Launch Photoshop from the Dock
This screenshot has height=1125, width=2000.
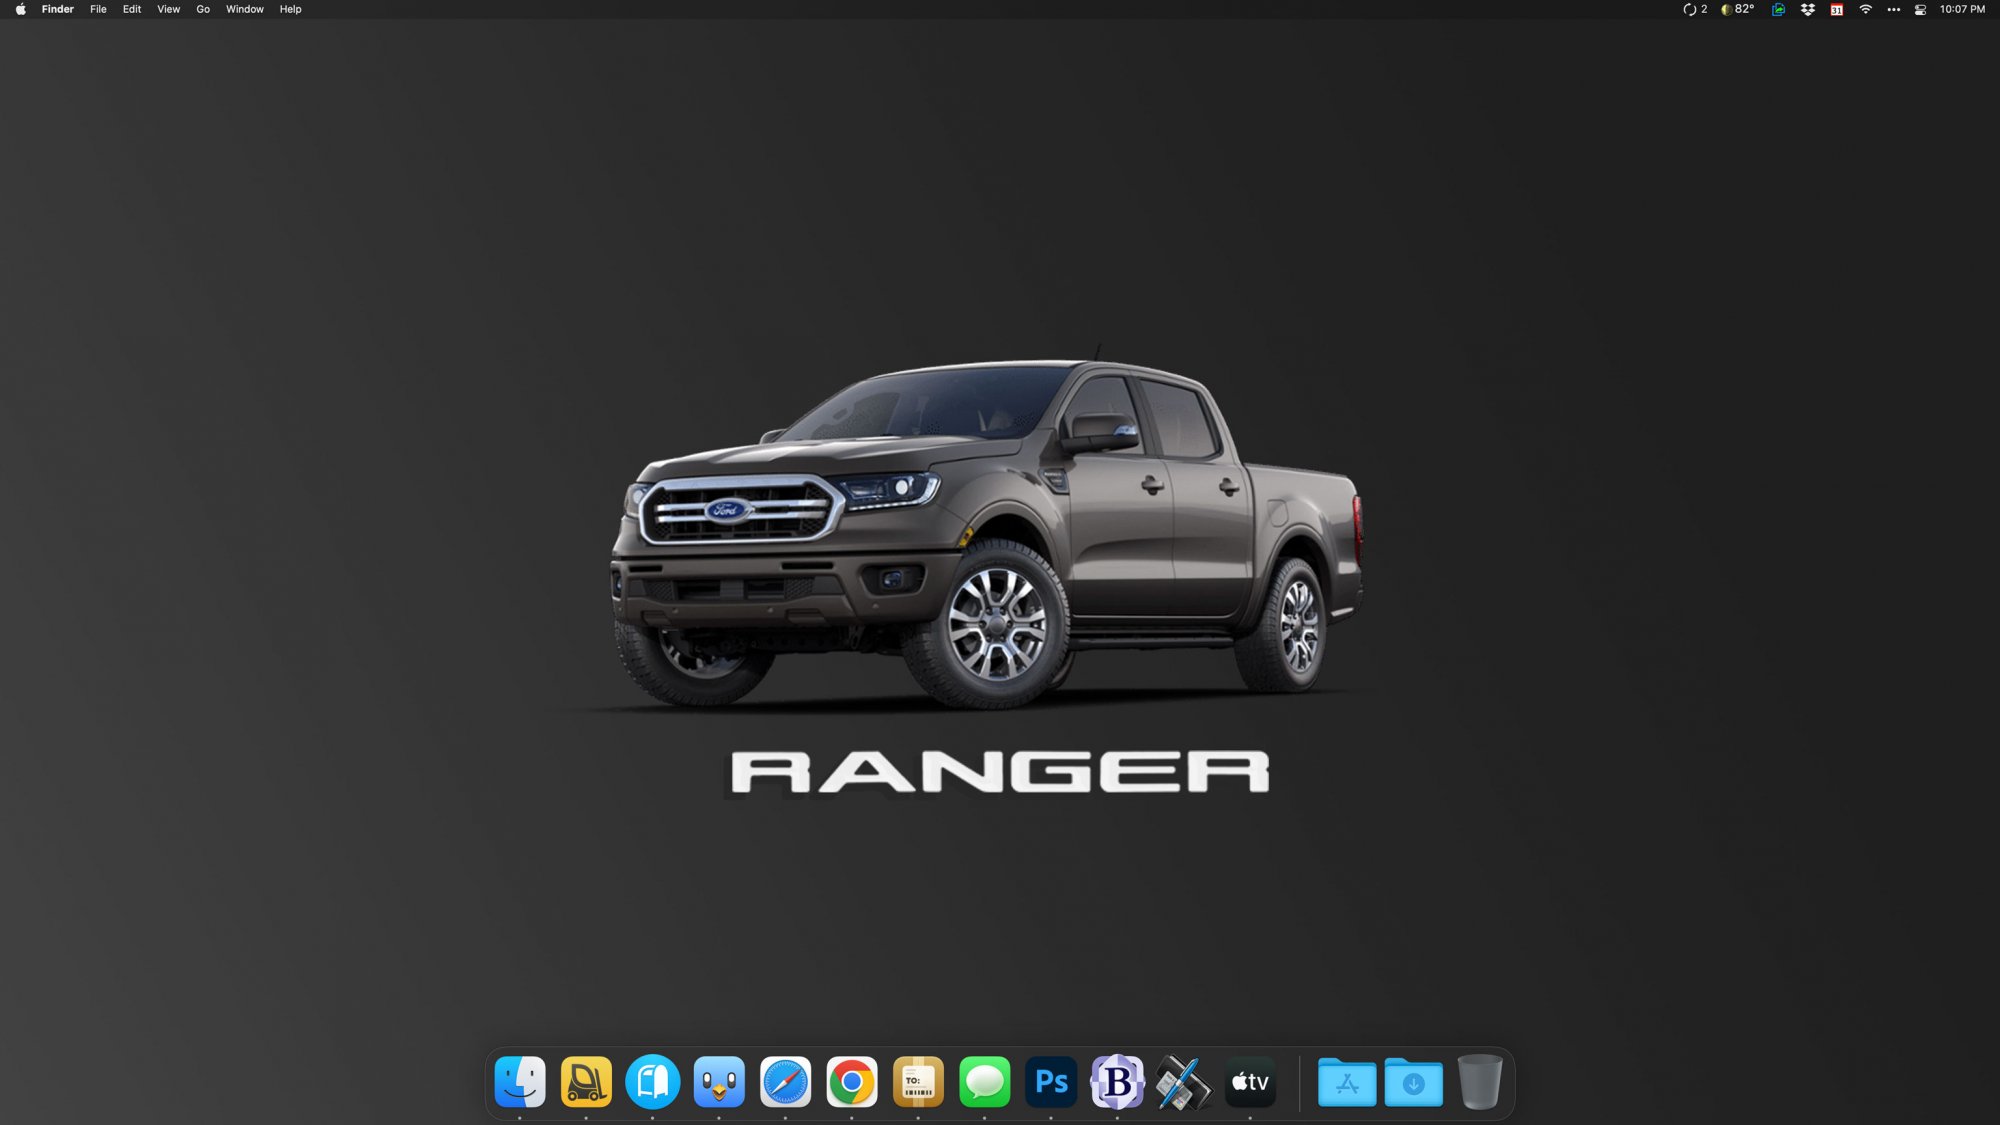click(x=1051, y=1082)
